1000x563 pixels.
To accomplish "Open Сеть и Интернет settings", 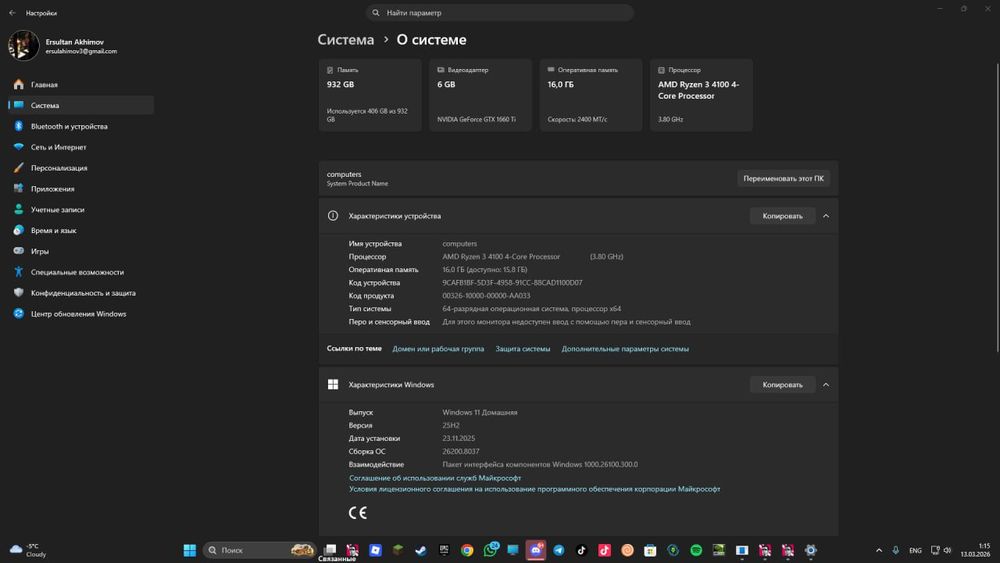I will (x=81, y=147).
